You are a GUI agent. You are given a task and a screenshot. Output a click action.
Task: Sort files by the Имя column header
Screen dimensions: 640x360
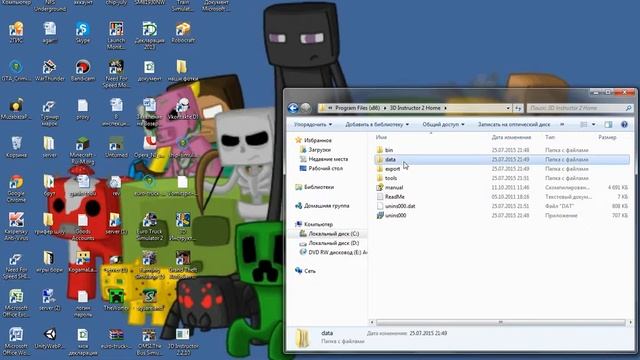point(381,138)
